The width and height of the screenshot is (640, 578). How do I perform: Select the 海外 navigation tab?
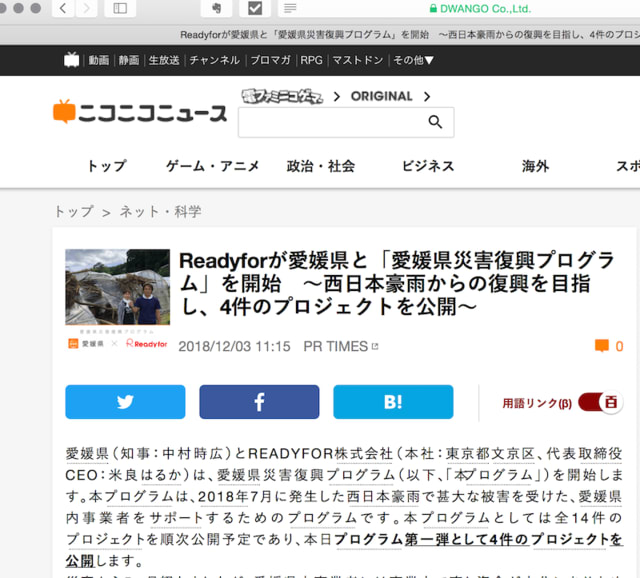point(535,166)
